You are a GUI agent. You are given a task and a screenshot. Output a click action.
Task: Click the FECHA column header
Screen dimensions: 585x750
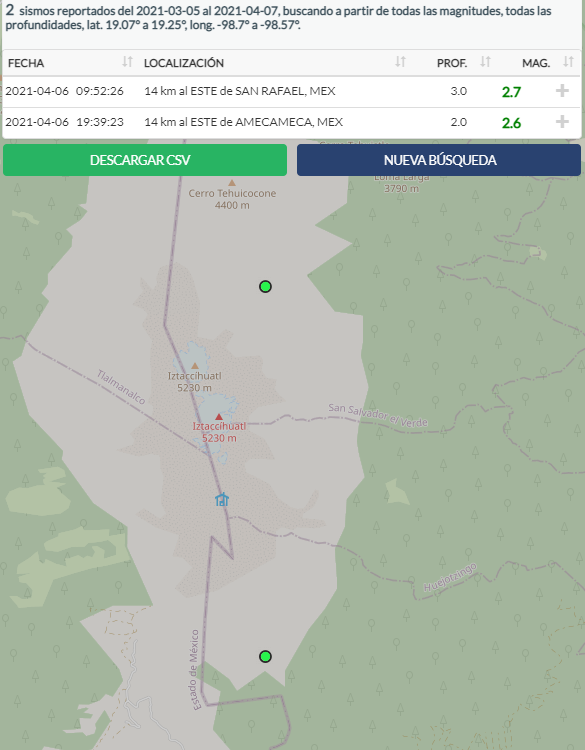pyautogui.click(x=26, y=63)
